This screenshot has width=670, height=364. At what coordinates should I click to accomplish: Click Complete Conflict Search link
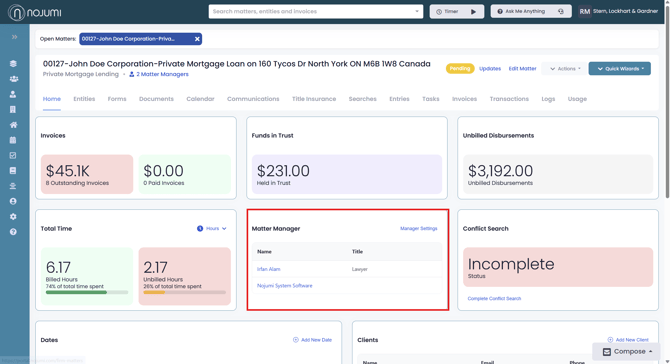tap(494, 299)
